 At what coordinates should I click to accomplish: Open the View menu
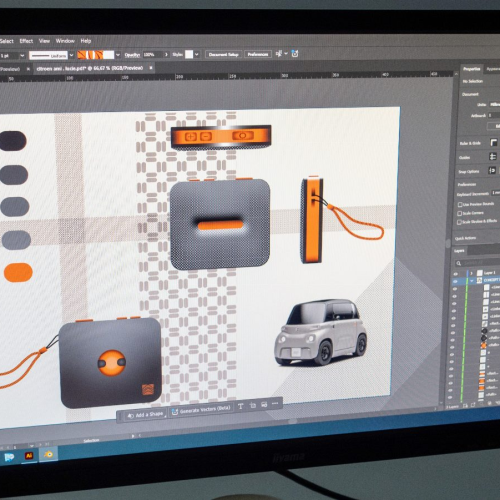(44, 41)
